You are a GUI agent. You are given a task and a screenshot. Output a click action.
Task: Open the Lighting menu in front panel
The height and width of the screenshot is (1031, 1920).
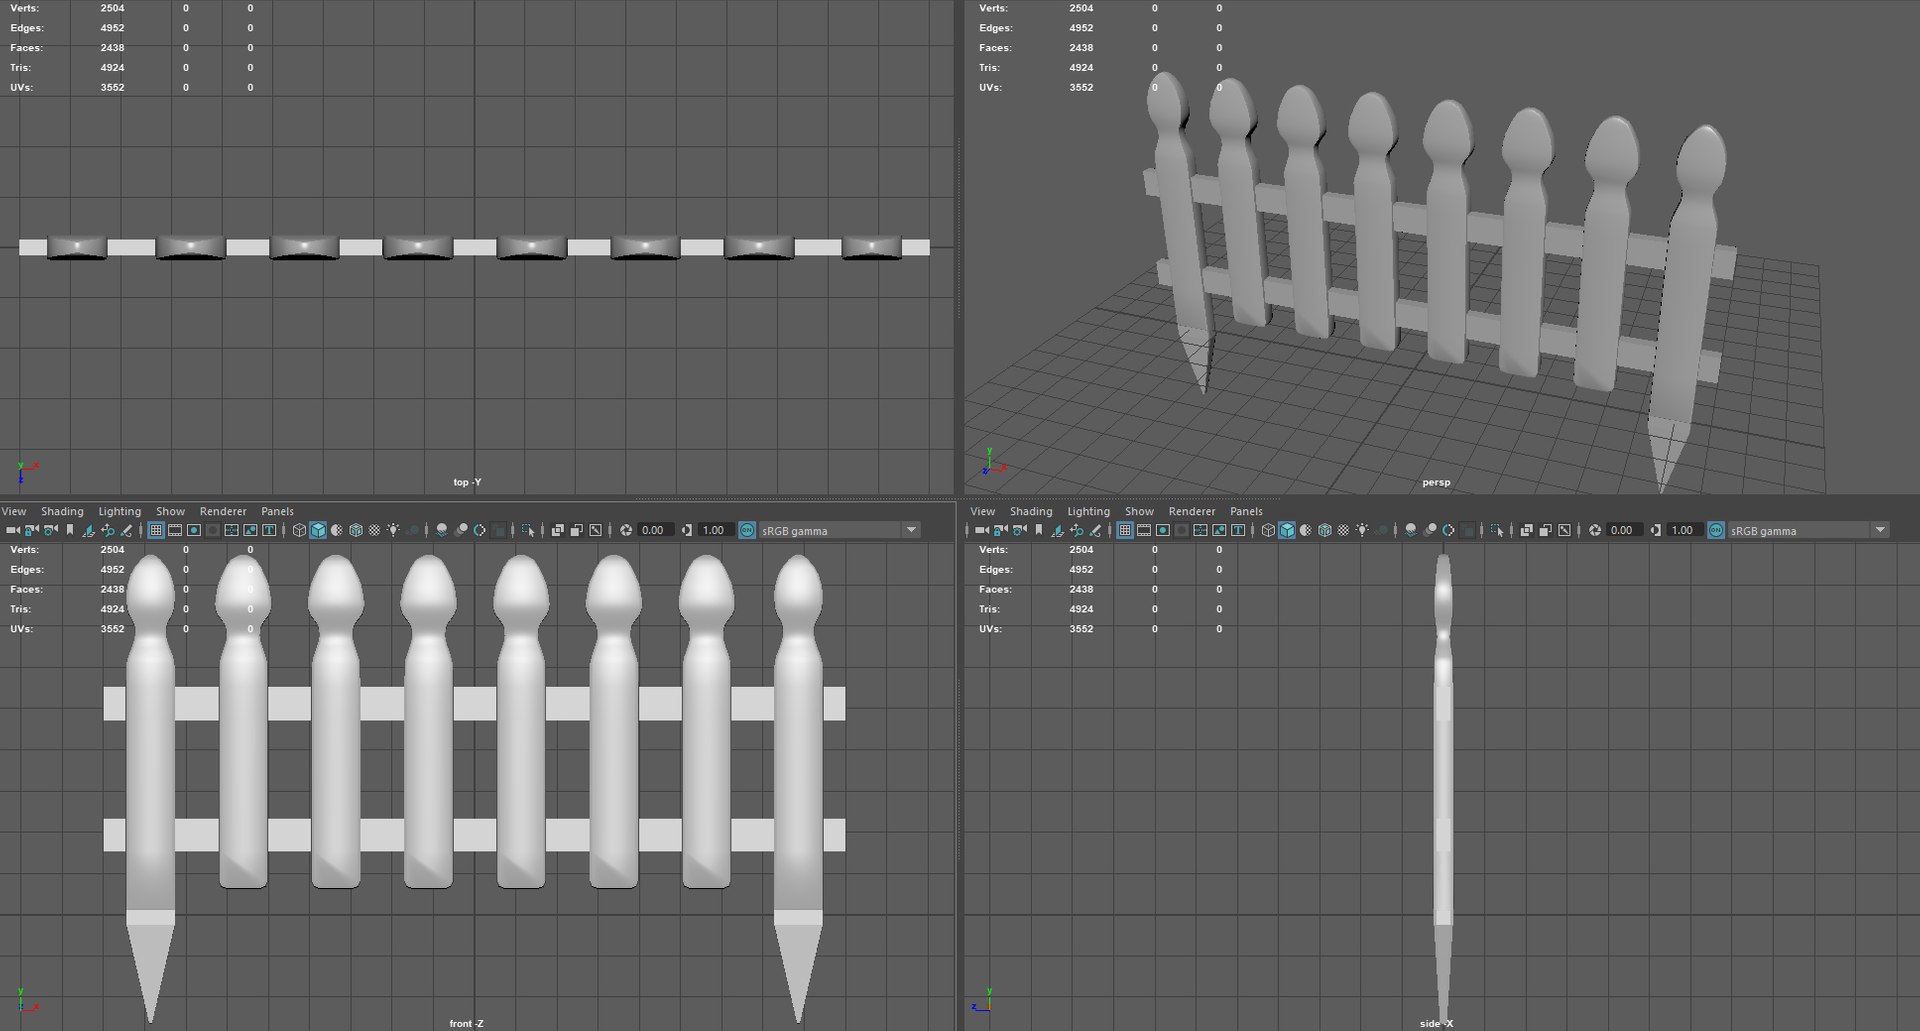(120, 511)
